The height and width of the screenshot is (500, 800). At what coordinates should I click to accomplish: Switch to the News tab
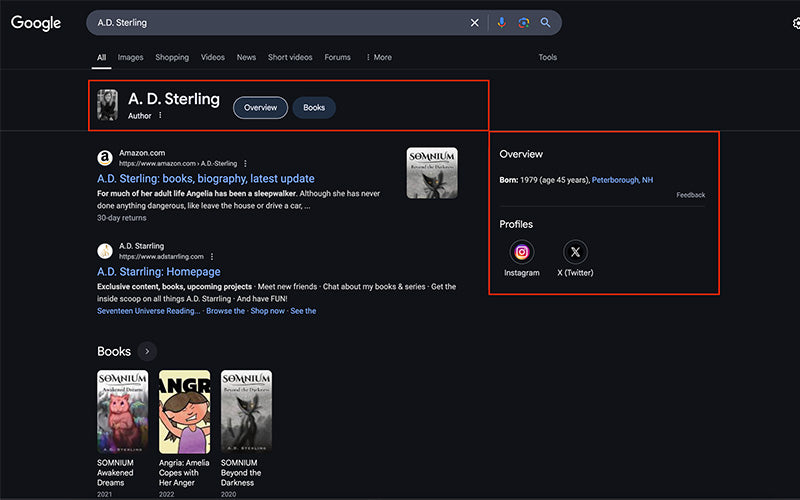coord(246,57)
